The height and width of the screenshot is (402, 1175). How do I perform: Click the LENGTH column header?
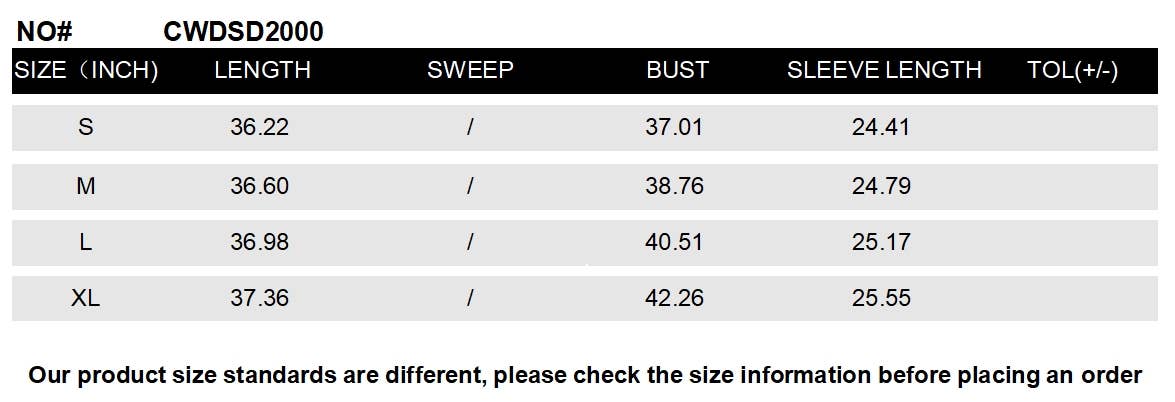[262, 70]
